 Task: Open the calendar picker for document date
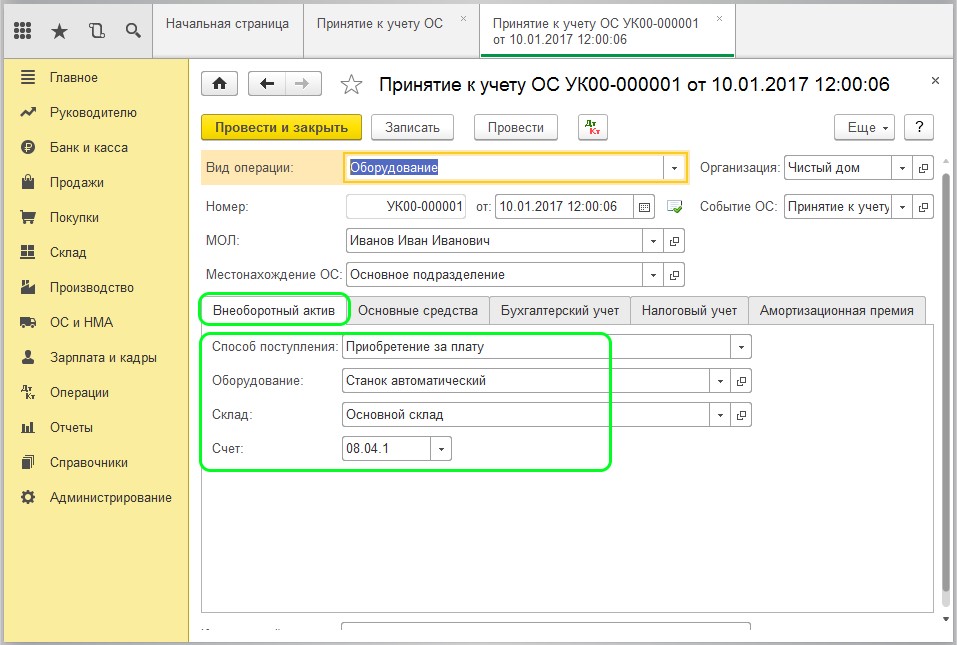(x=644, y=207)
